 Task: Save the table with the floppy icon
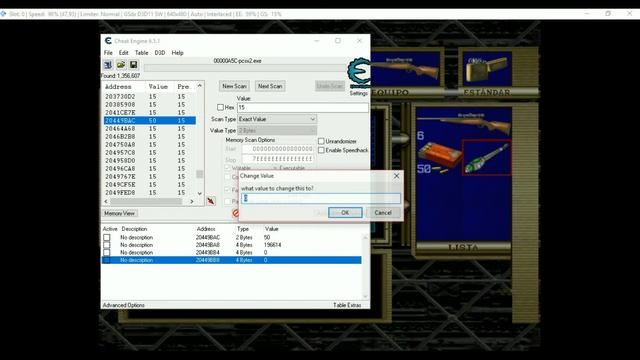(x=133, y=65)
